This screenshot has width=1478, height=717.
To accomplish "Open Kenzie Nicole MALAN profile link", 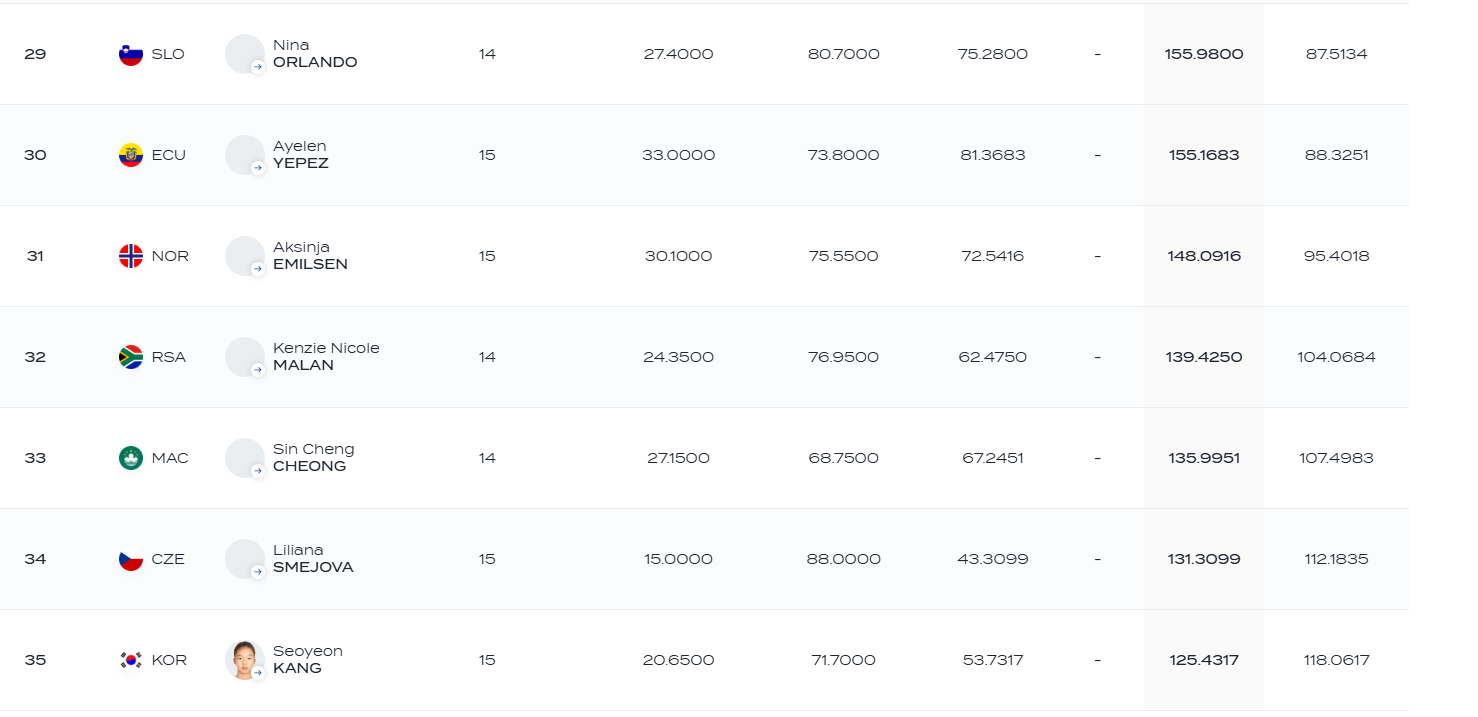I will click(x=326, y=357).
